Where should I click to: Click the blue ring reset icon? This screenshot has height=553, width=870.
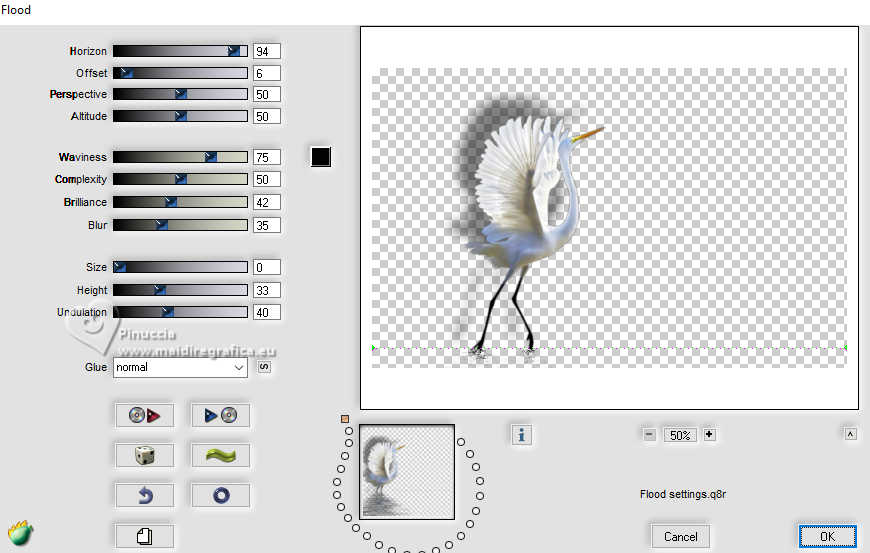pos(220,495)
